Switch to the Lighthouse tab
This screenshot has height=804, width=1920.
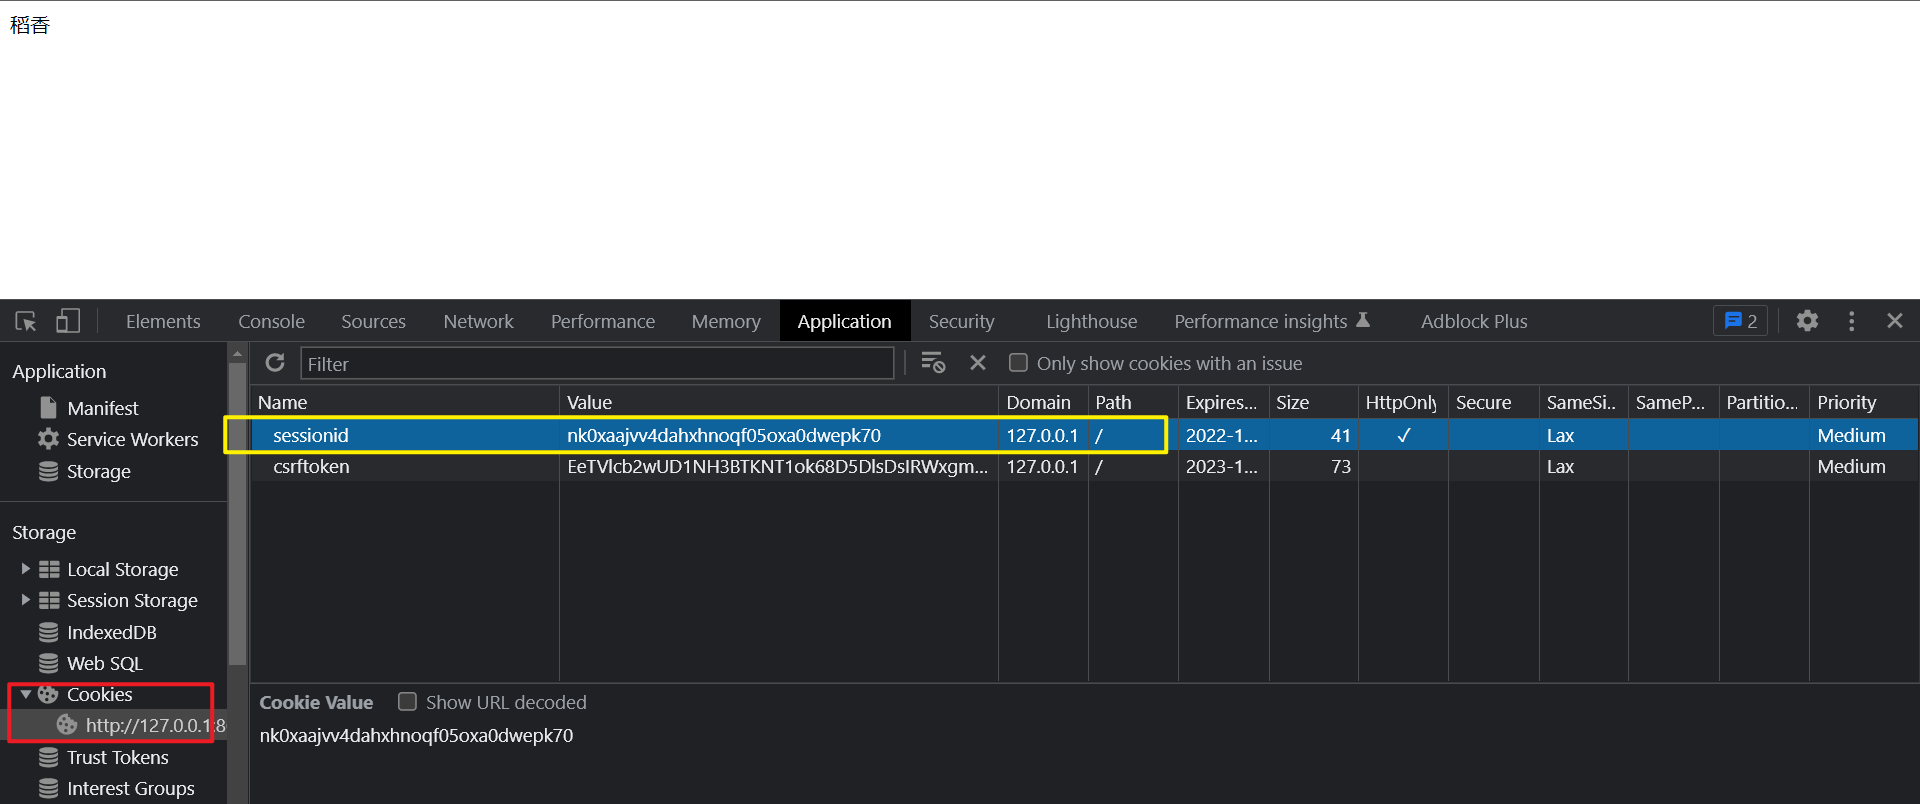pyautogui.click(x=1091, y=321)
